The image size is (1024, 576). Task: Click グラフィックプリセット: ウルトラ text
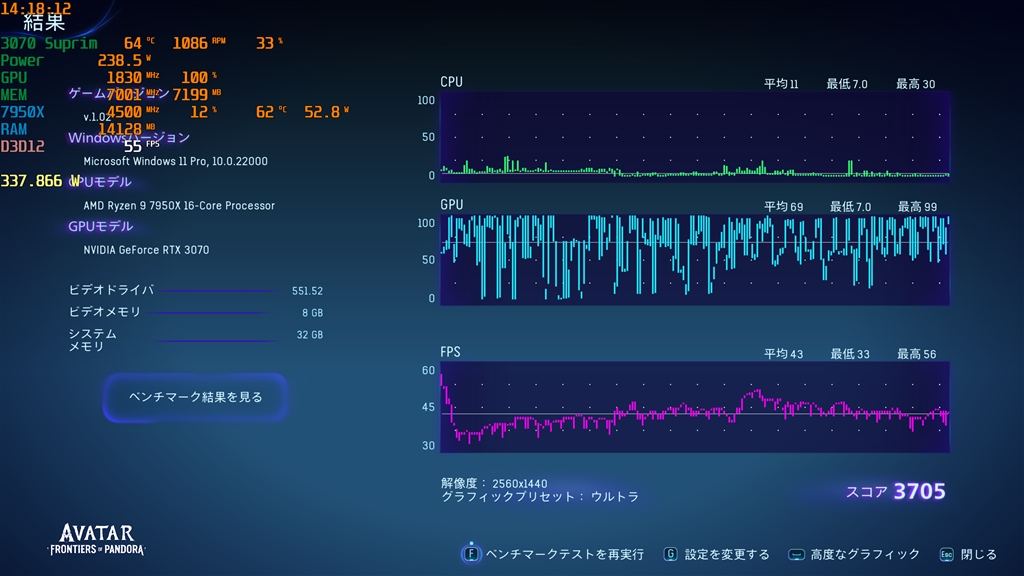point(539,497)
